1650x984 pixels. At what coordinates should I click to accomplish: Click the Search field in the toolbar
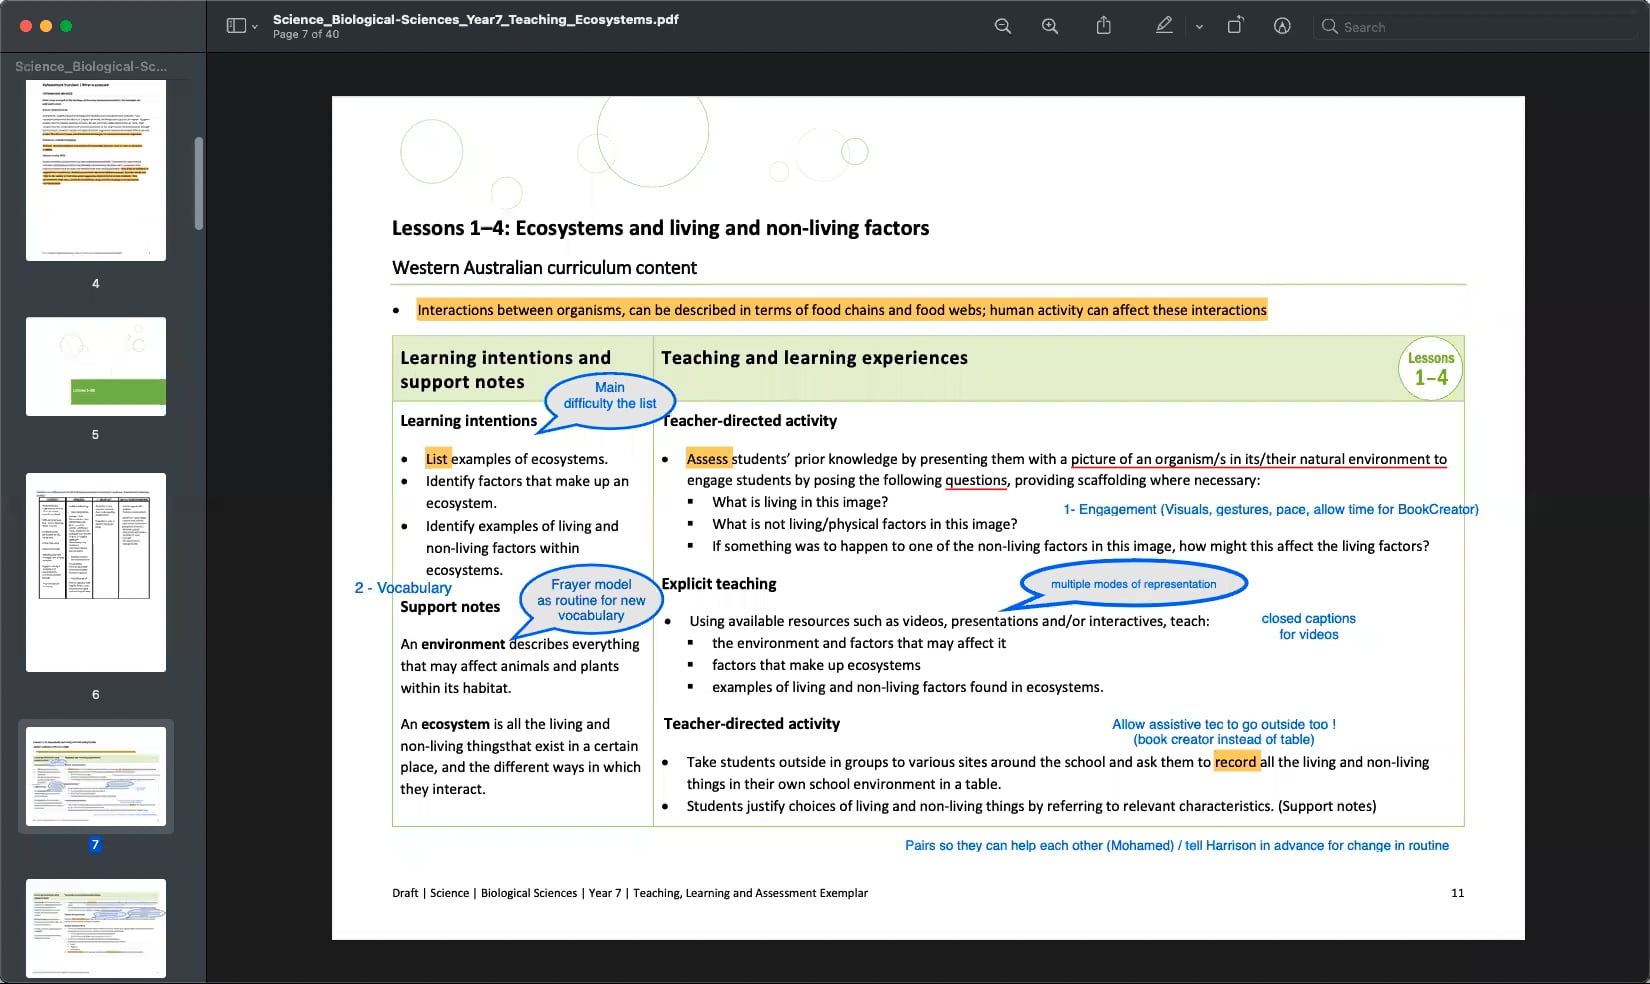1477,27
